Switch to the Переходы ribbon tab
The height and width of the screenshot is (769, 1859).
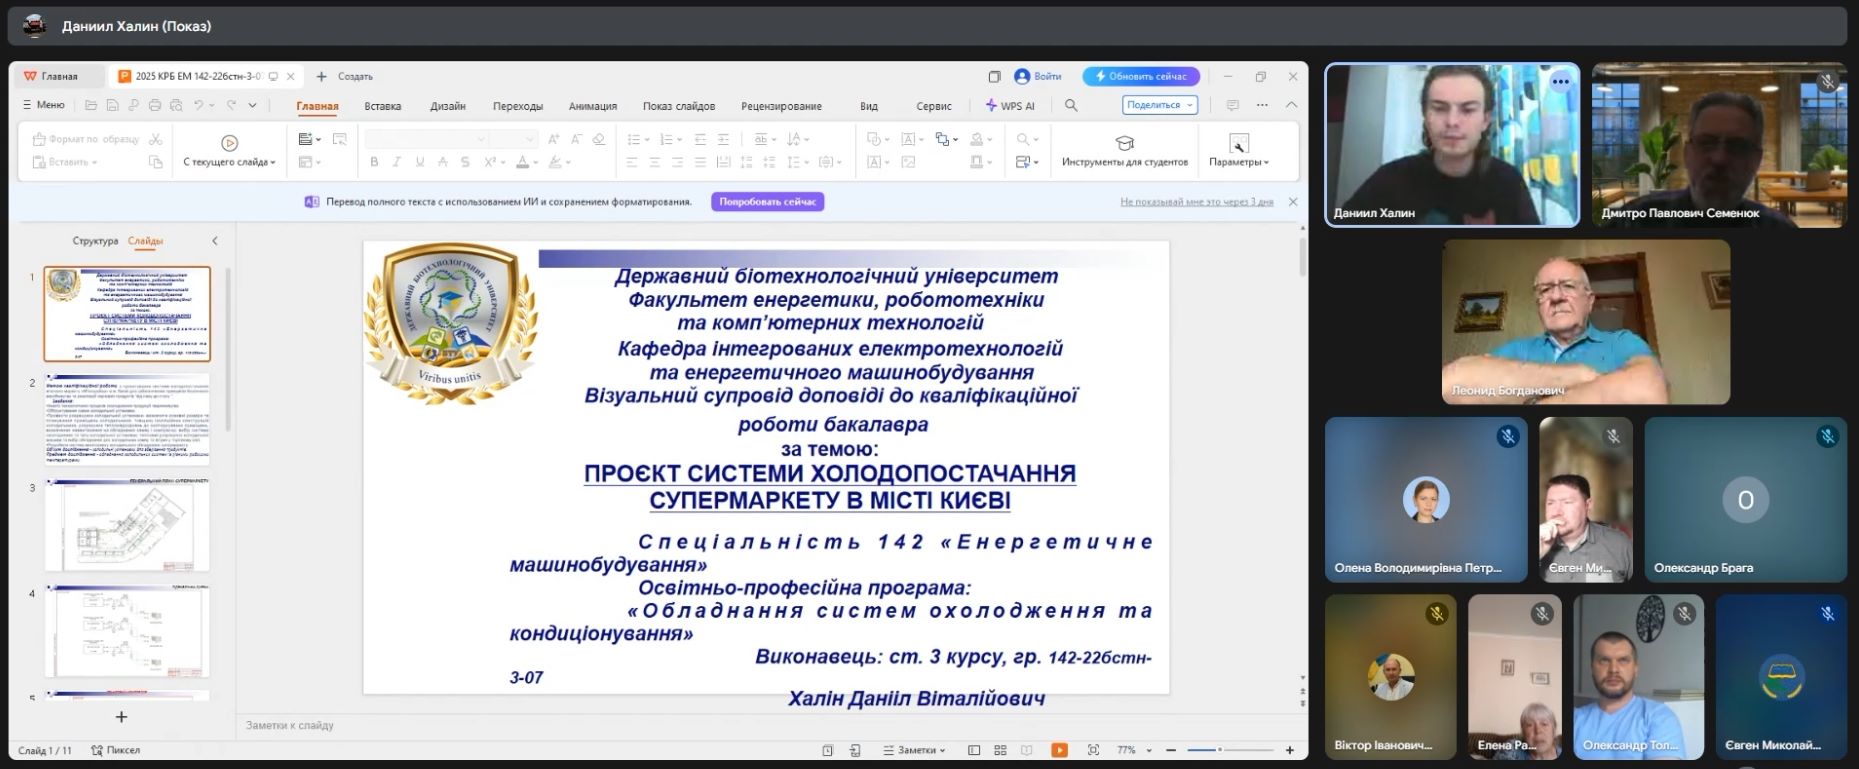(518, 106)
